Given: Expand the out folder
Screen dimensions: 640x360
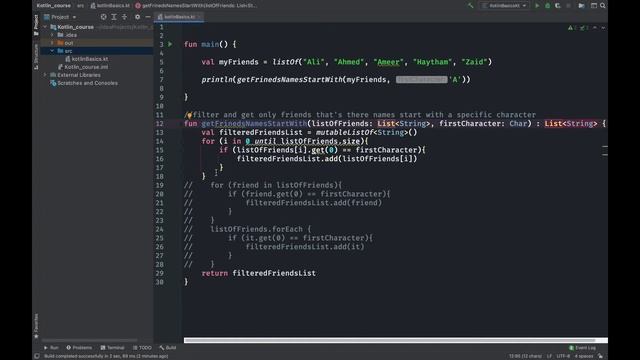Looking at the screenshot, I should click(52, 43).
